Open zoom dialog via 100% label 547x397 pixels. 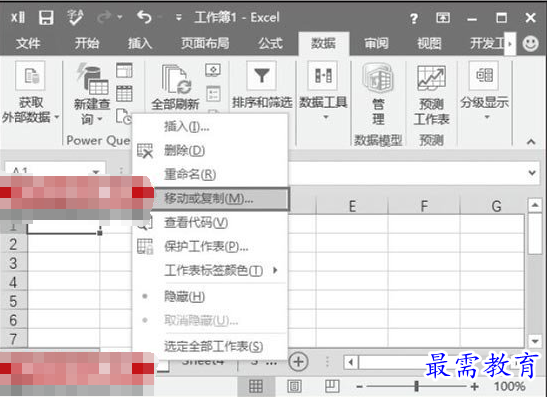509,387
